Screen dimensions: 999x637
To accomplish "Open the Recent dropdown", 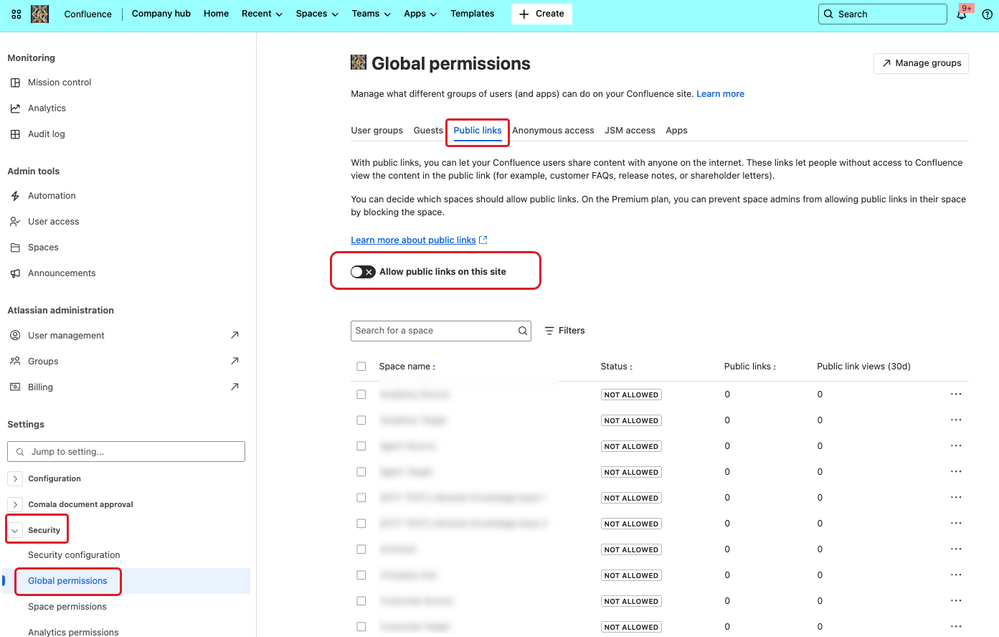I will click(262, 13).
